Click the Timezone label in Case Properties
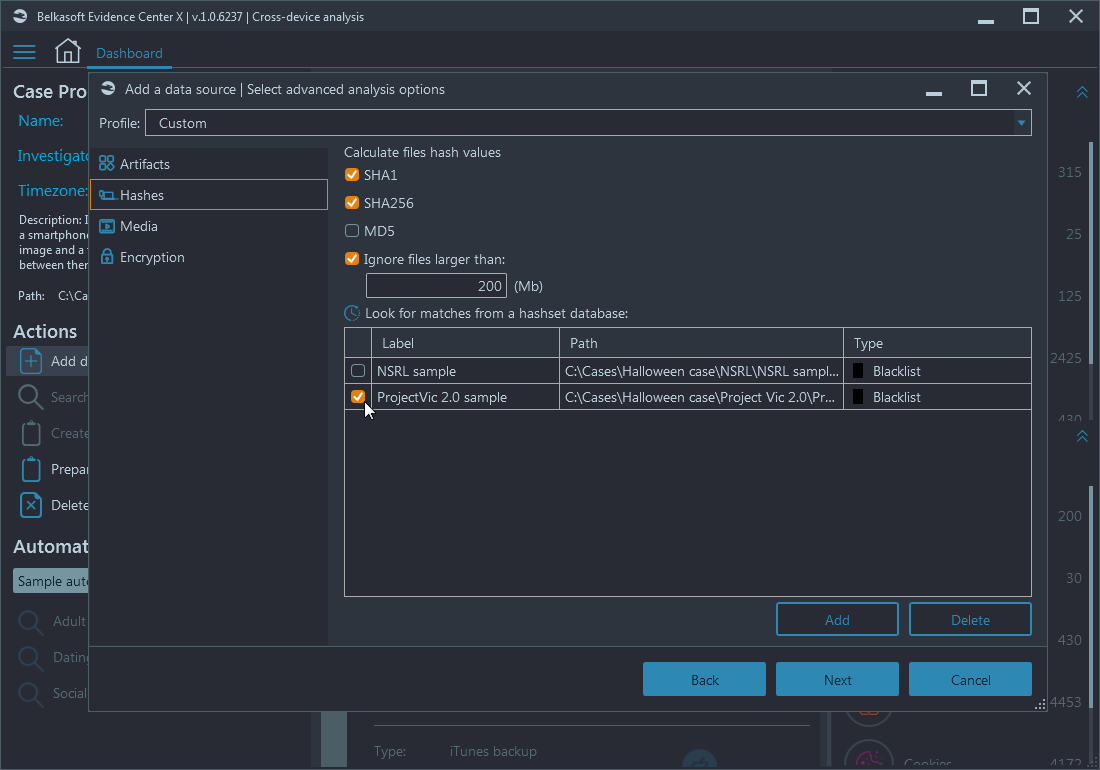The height and width of the screenshot is (770, 1100). pos(53,191)
